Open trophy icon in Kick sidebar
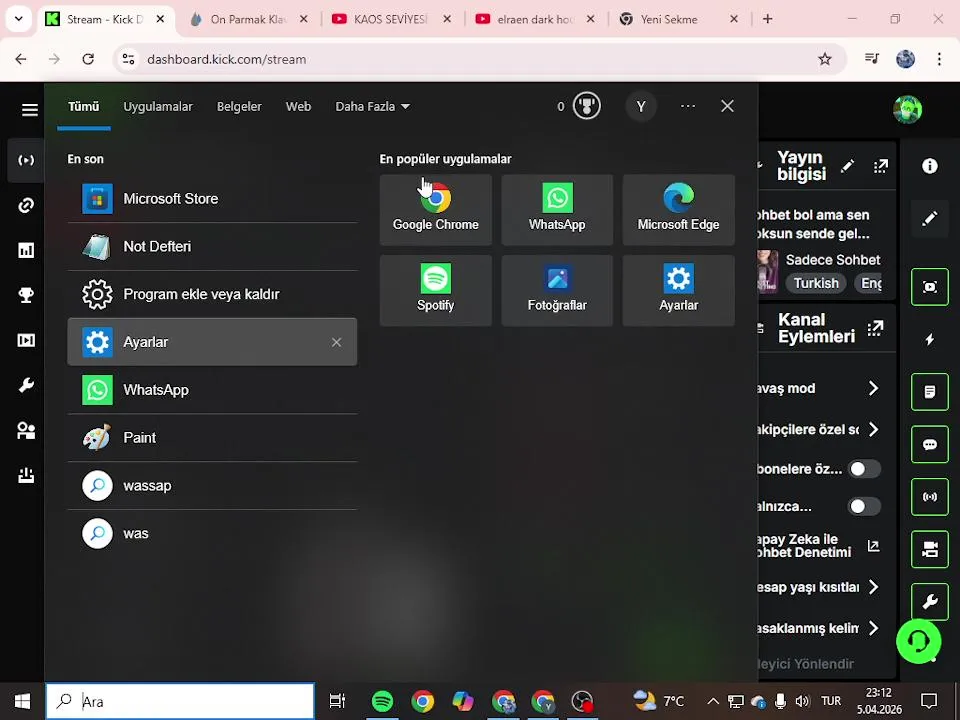This screenshot has height=720, width=960. [x=26, y=295]
